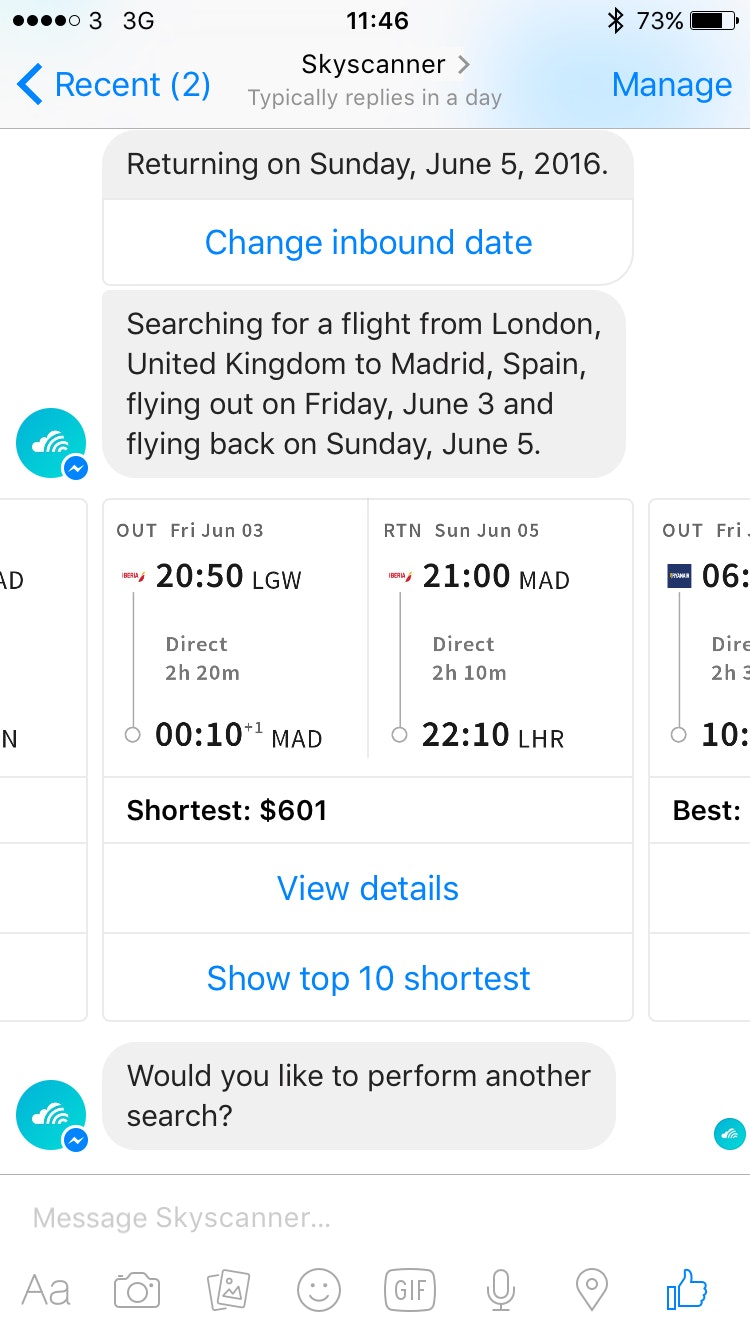Viewport: 750px width, 1334px height.
Task: Tap the Messenger badge on the avatar
Action: coord(75,466)
